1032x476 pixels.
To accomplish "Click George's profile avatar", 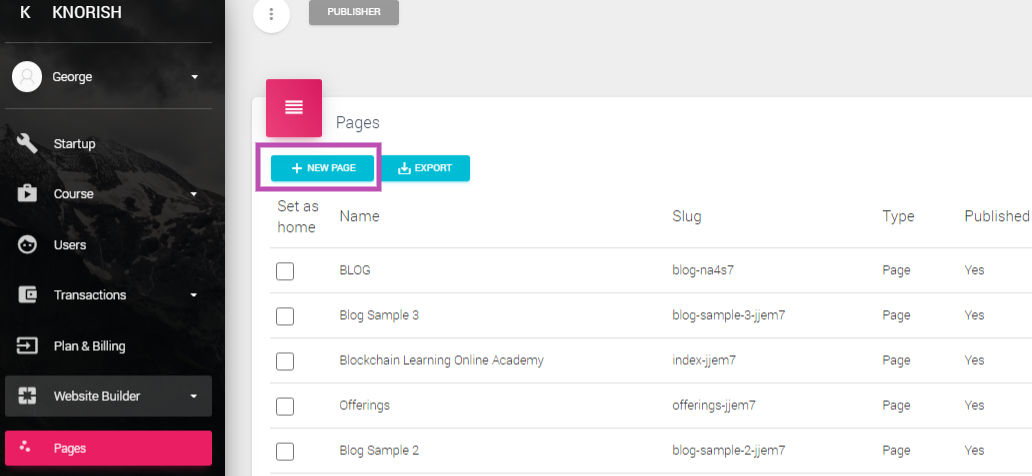I will (x=27, y=77).
